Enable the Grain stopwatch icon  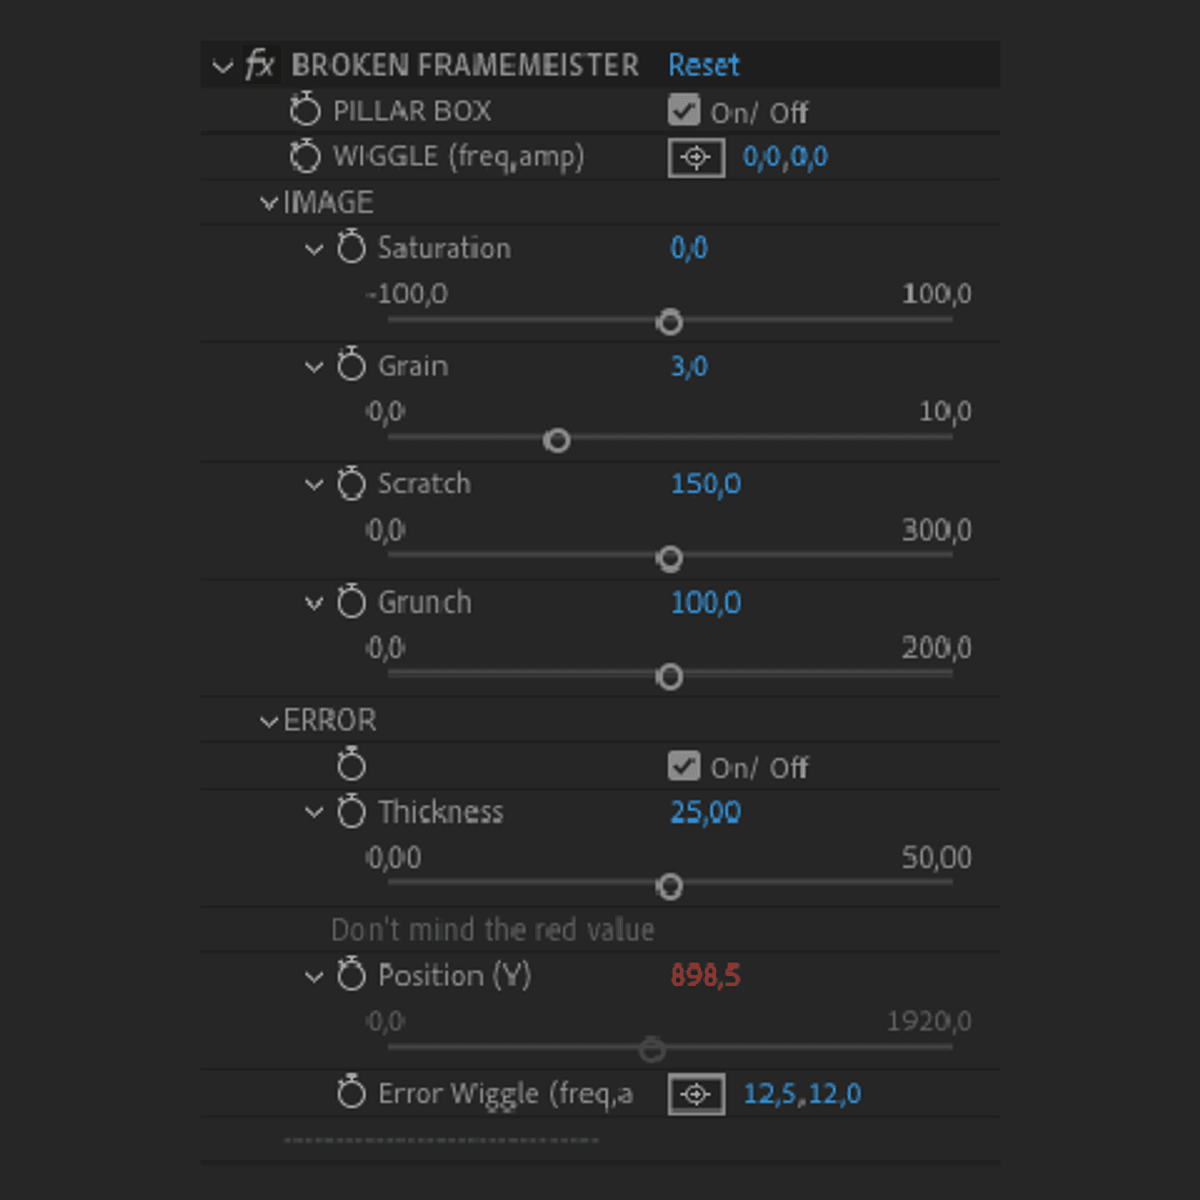[x=351, y=365]
